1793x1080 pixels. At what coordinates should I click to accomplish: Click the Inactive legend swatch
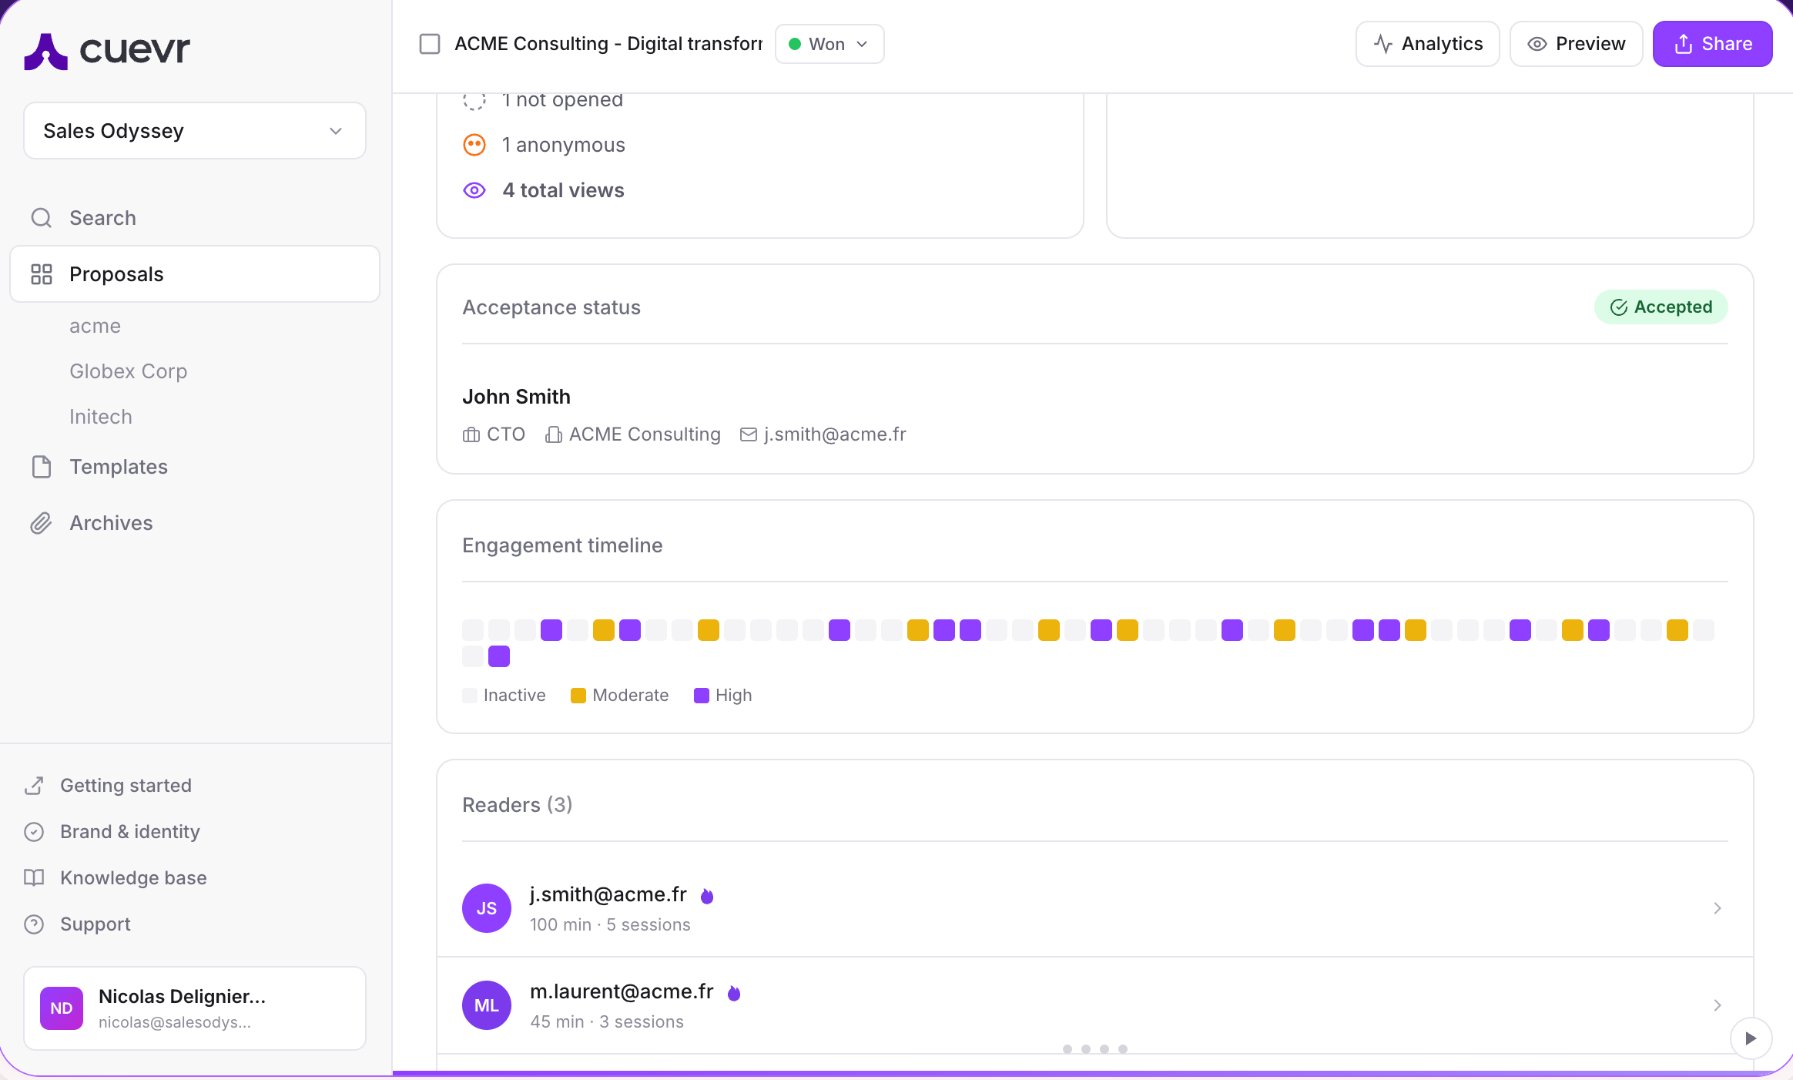click(470, 696)
